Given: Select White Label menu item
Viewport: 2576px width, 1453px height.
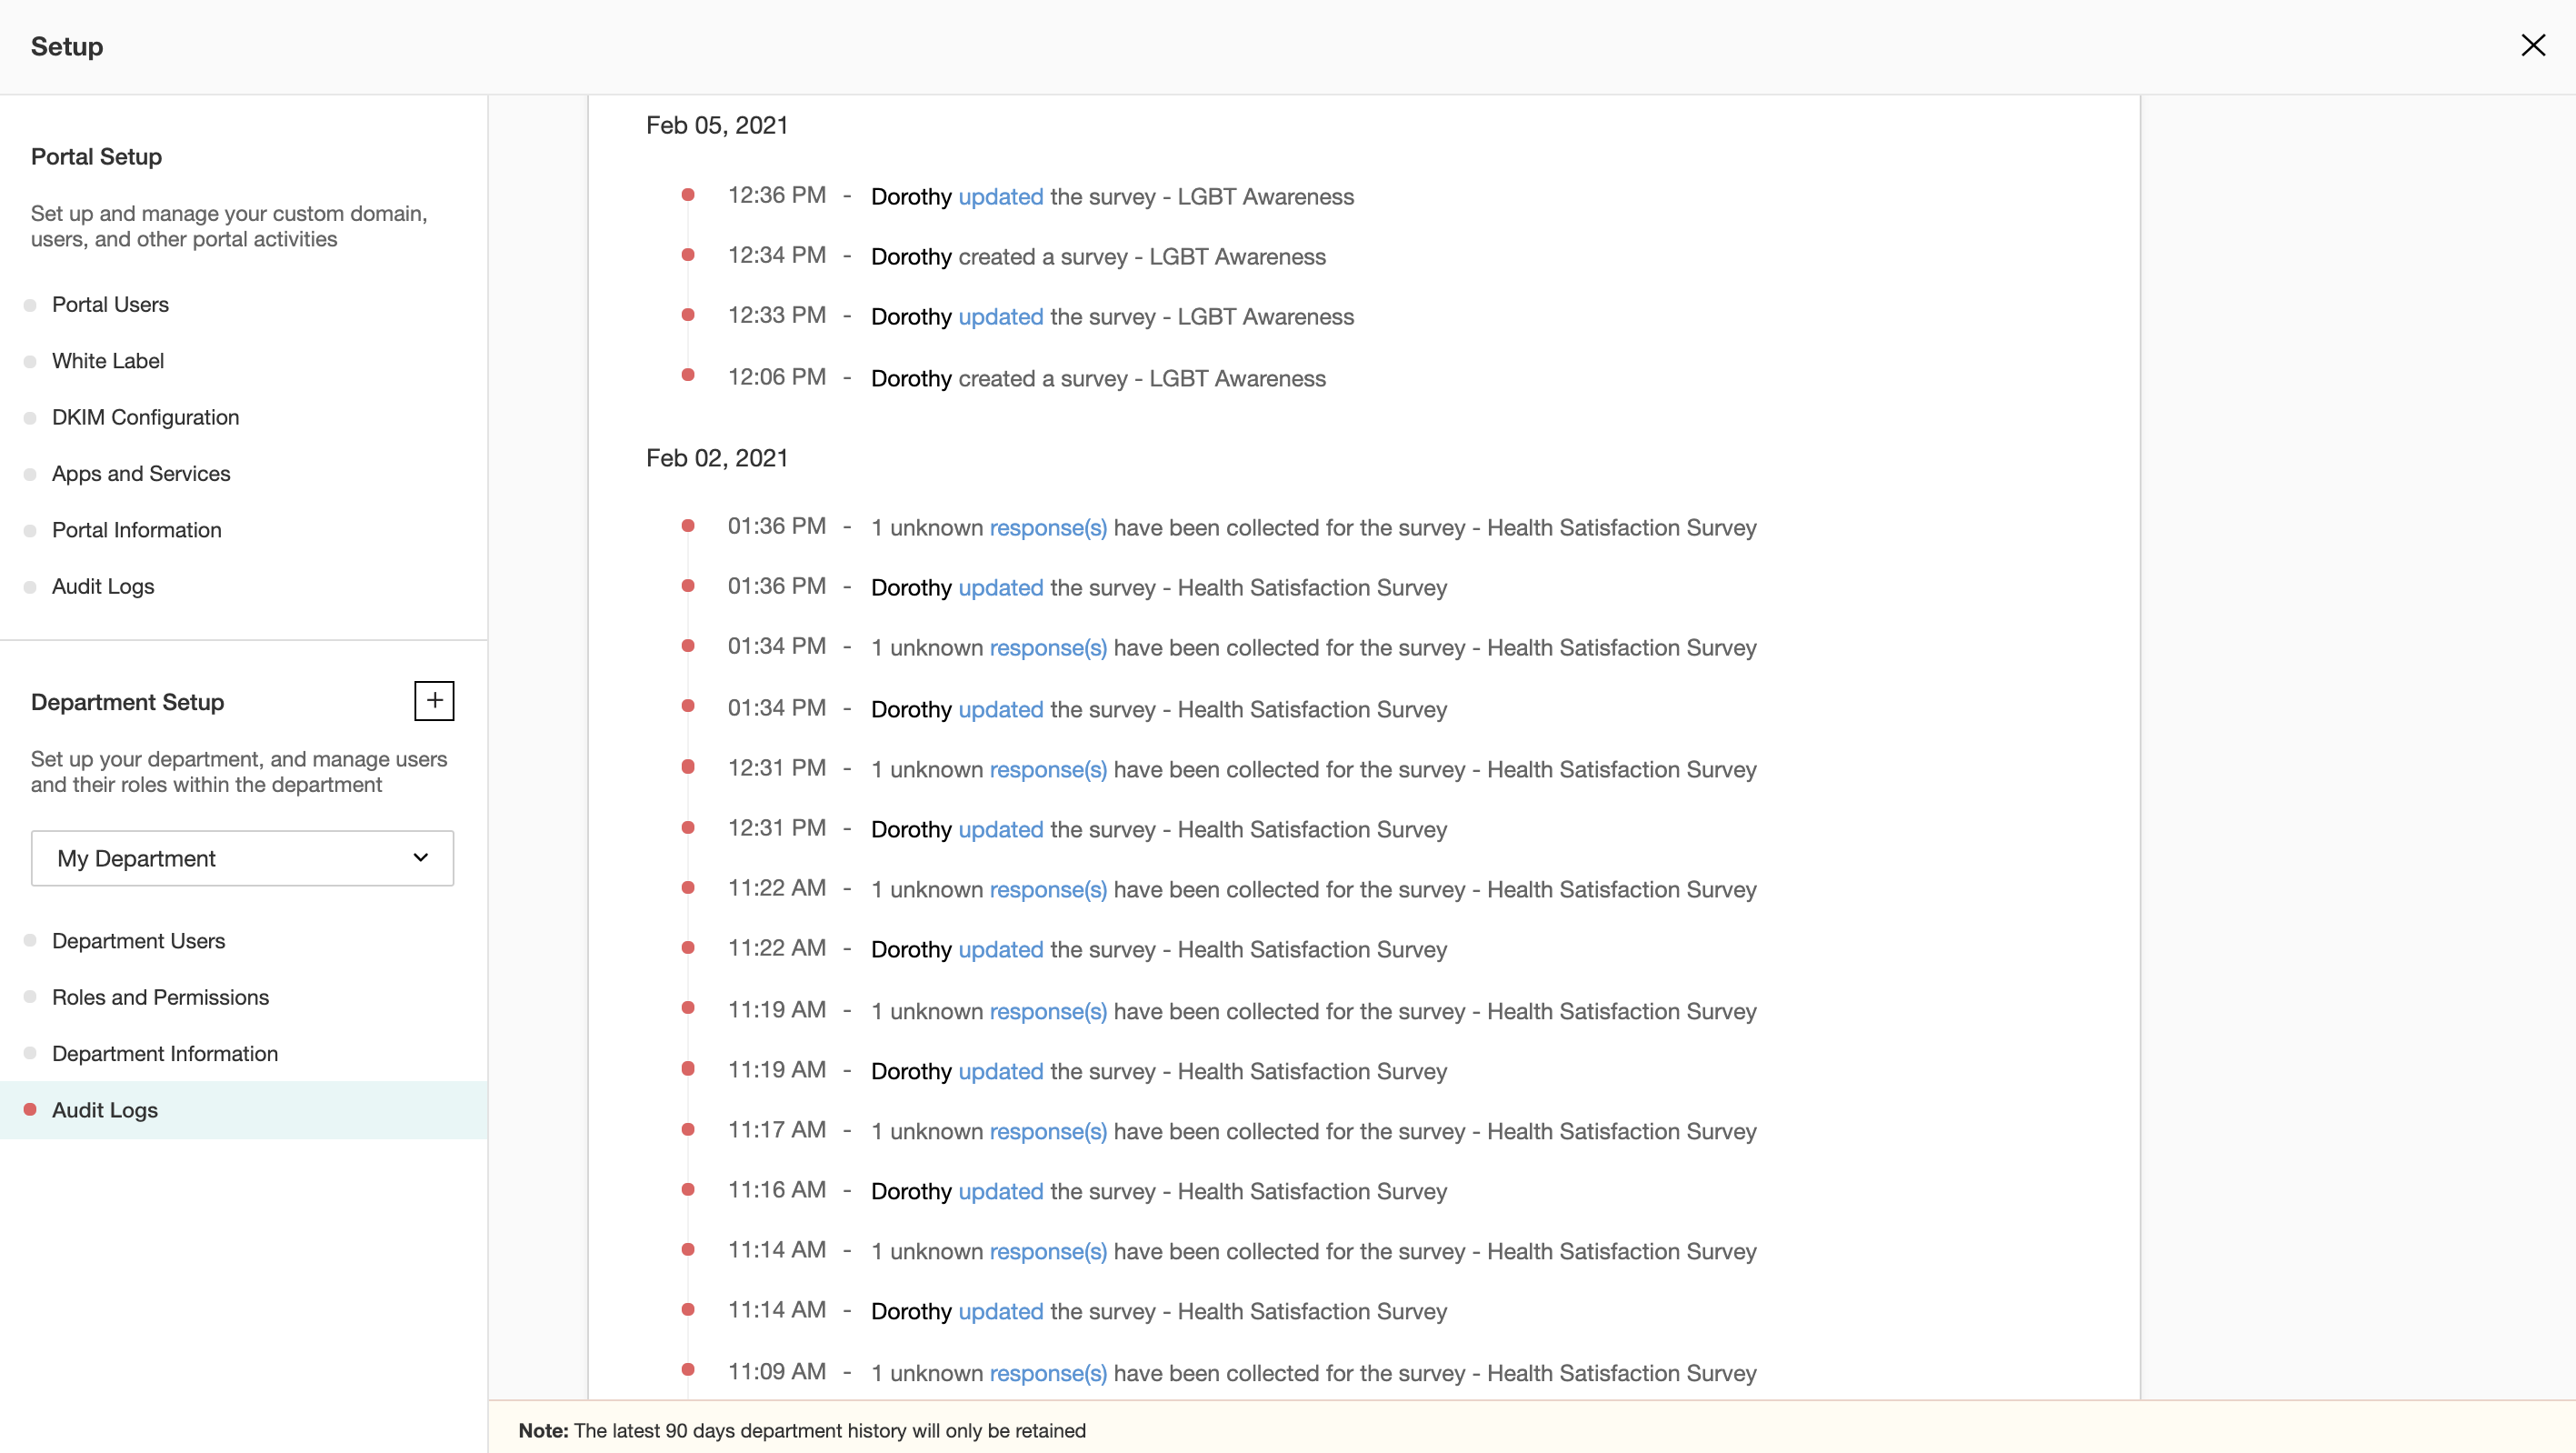Looking at the screenshot, I should coord(108,361).
